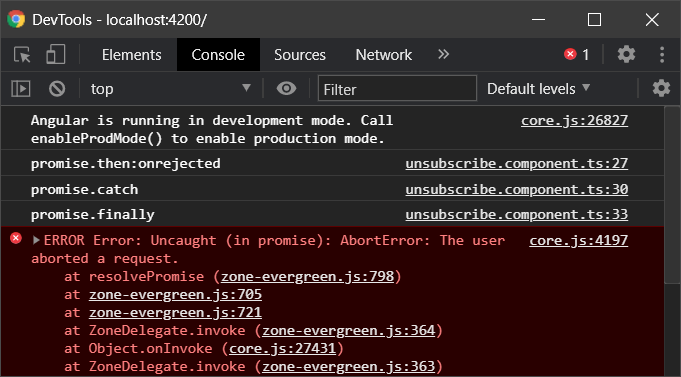
Task: Click the promise.then:onrejected log text
Action: coord(126,163)
